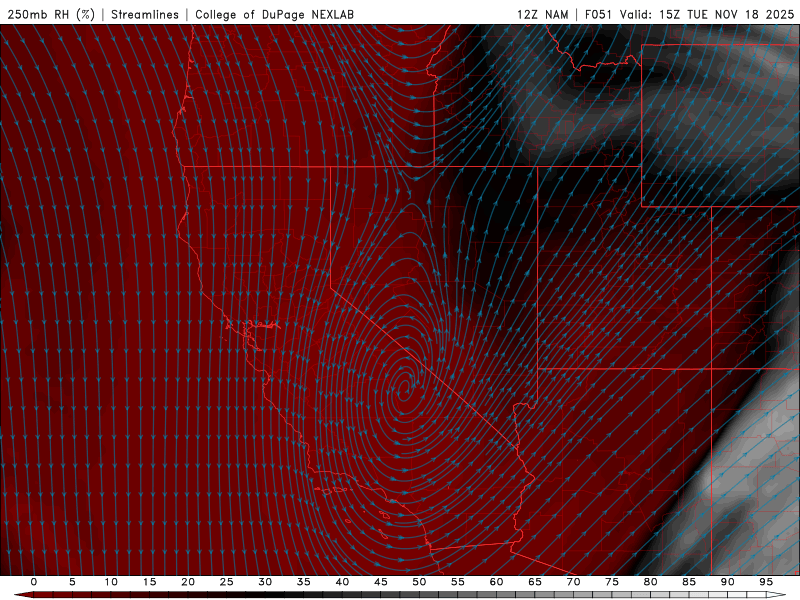Screen dimensions: 800x600
Task: Click the 15 label on the color scale
Action: [x=149, y=582]
